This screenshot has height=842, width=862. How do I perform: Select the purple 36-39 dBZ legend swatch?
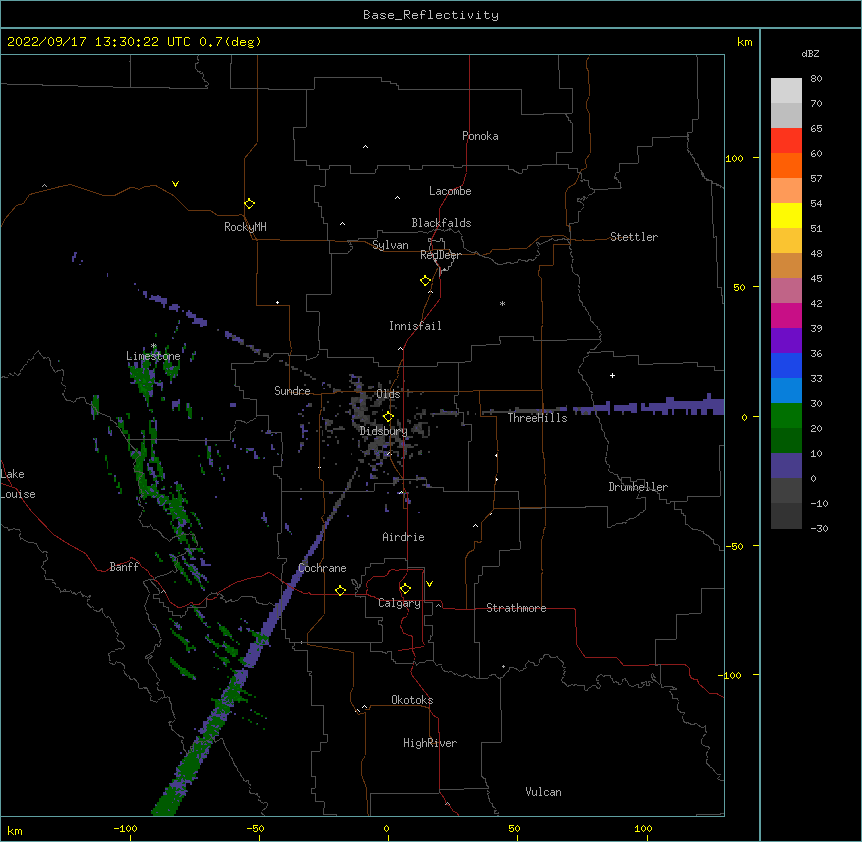point(786,341)
